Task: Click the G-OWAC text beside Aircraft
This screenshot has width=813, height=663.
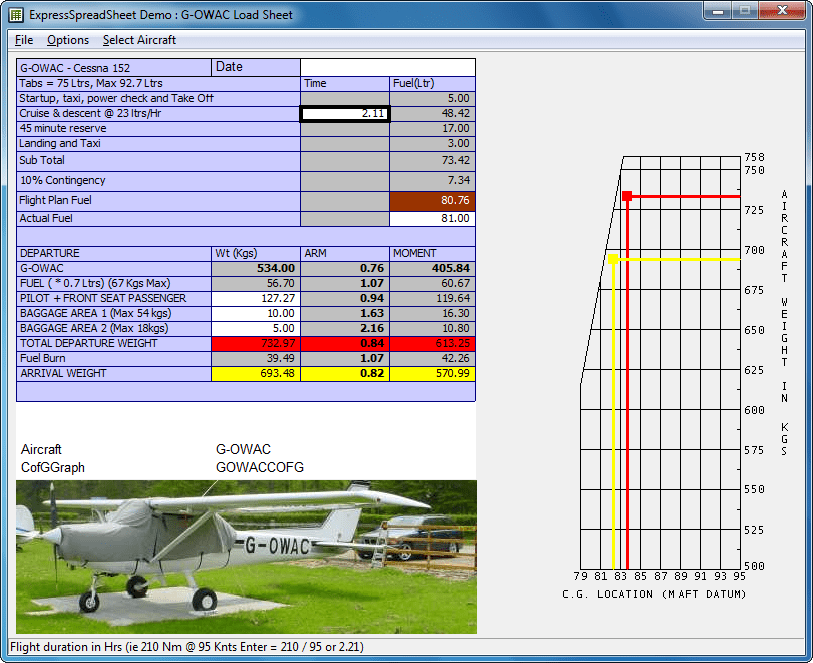Action: [243, 449]
